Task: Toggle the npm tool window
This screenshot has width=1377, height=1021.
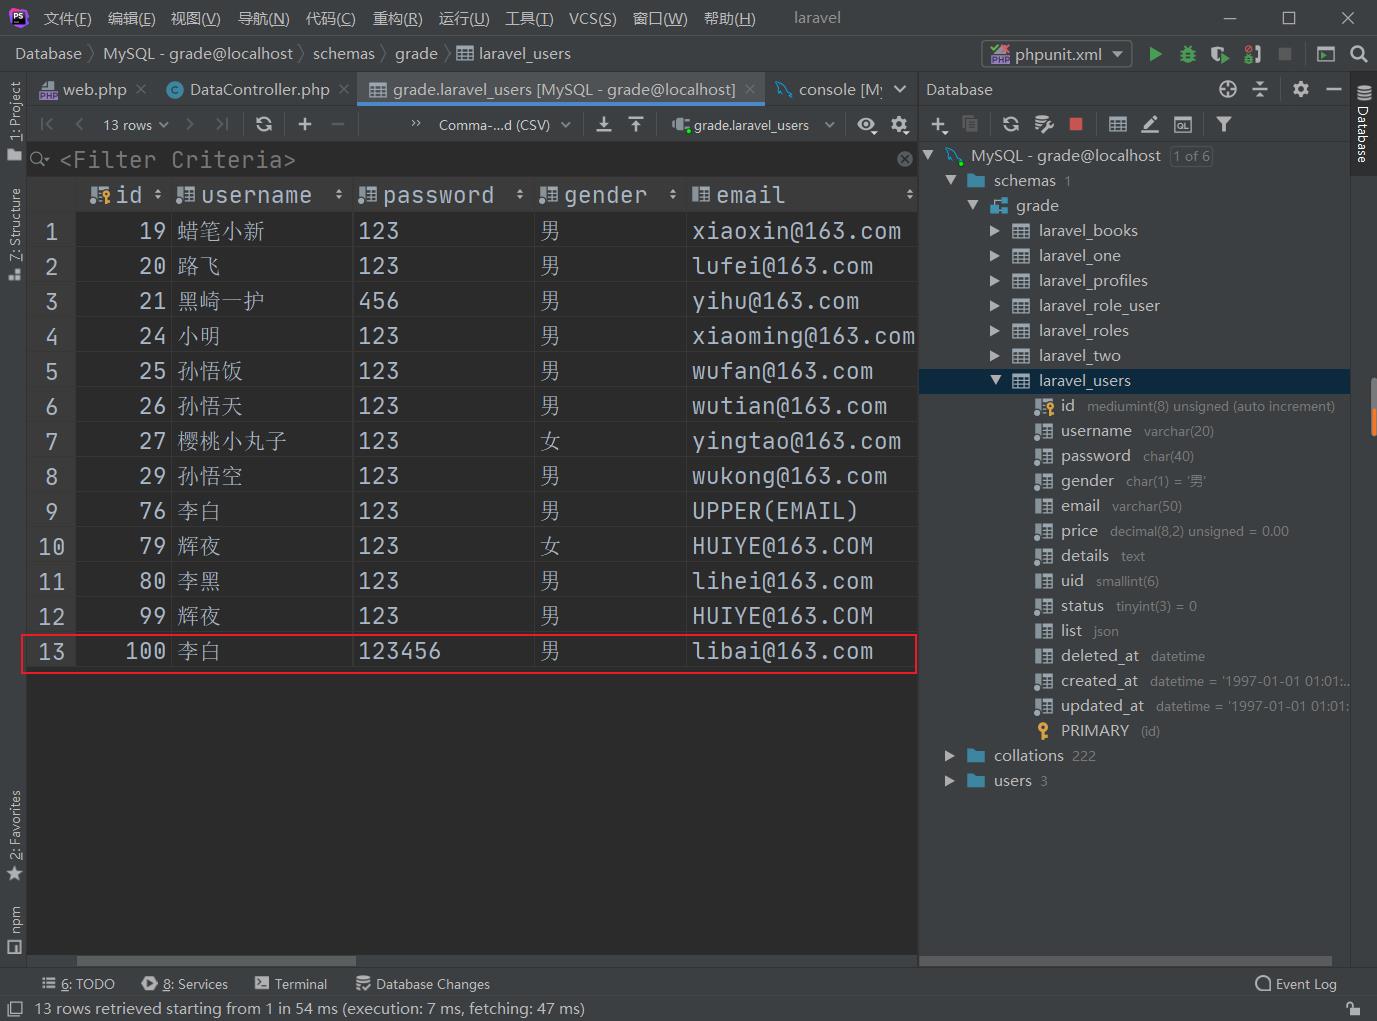Action: click(x=14, y=930)
